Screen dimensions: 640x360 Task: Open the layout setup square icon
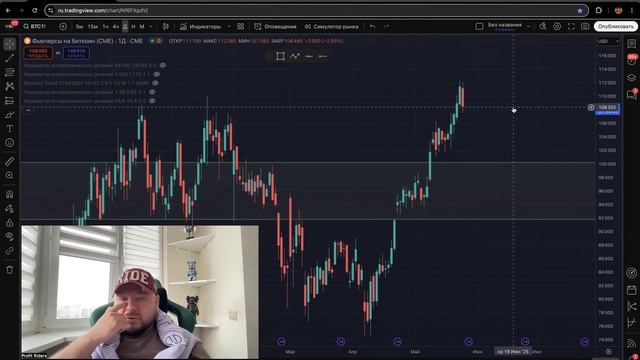coord(480,27)
